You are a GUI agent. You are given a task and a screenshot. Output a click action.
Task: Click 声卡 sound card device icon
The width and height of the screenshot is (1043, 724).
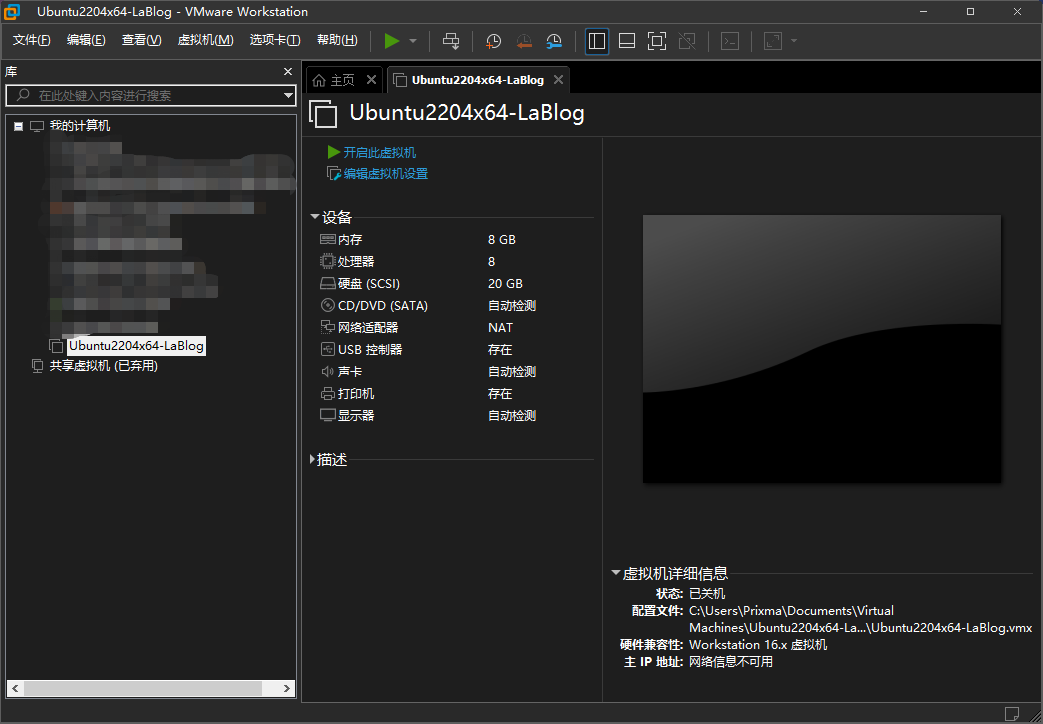[x=327, y=371]
